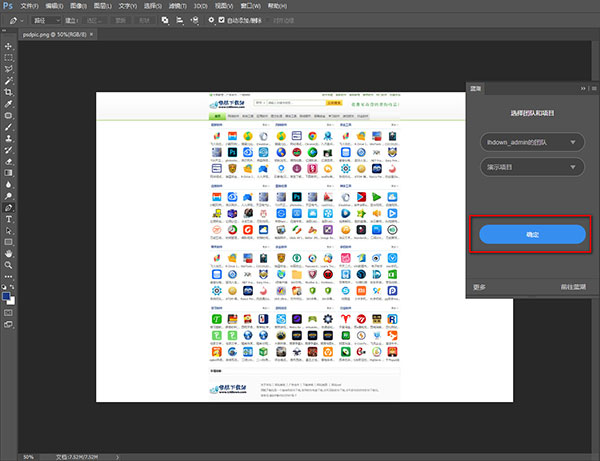Click the blue confirm button
Screen dimensions: 600x461
532,234
